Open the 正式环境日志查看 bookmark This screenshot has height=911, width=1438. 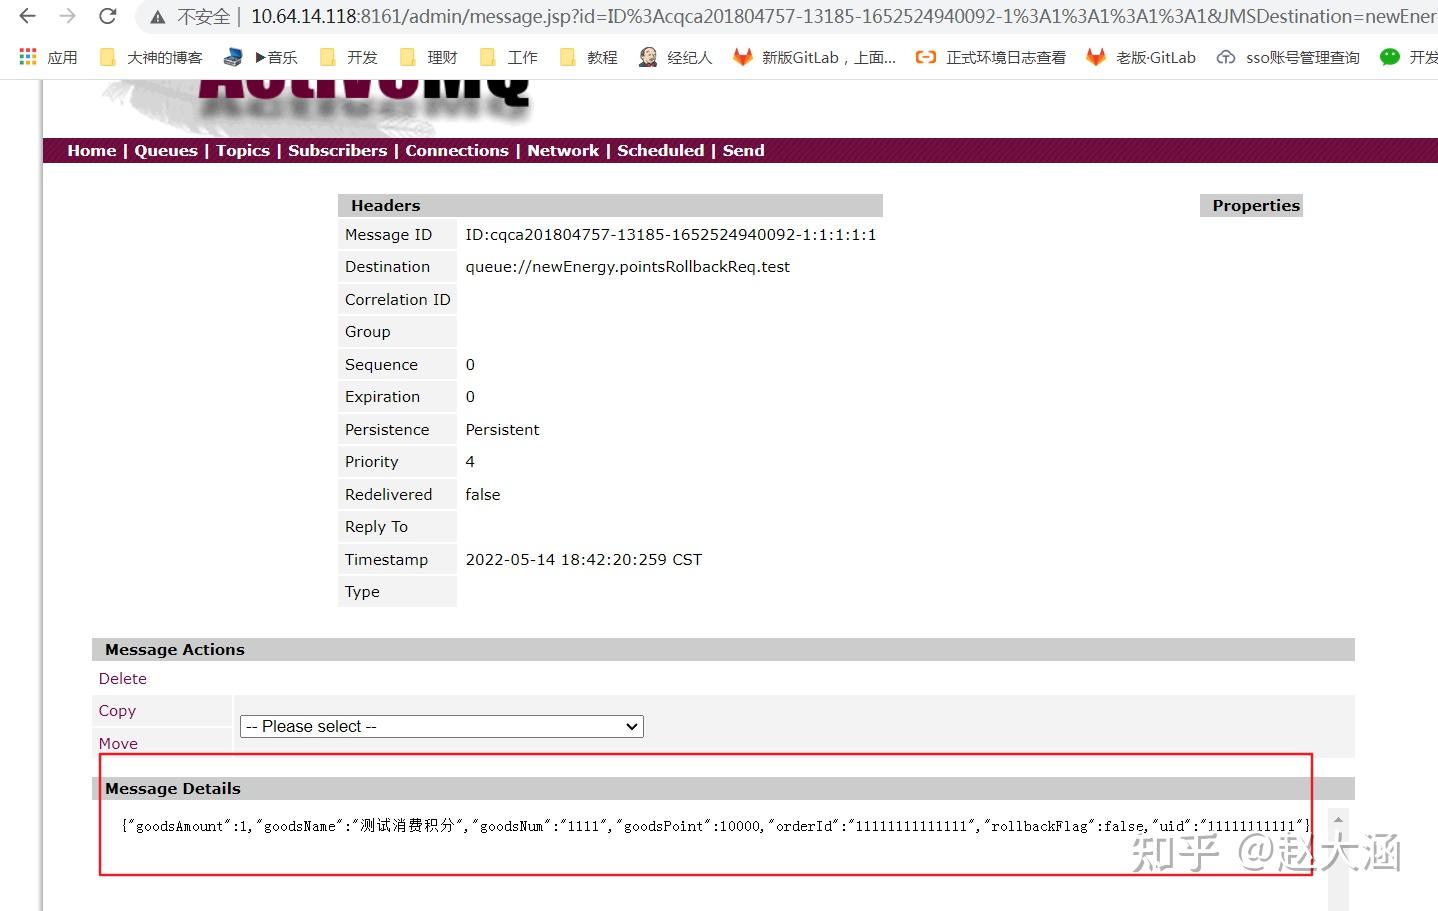(x=991, y=57)
